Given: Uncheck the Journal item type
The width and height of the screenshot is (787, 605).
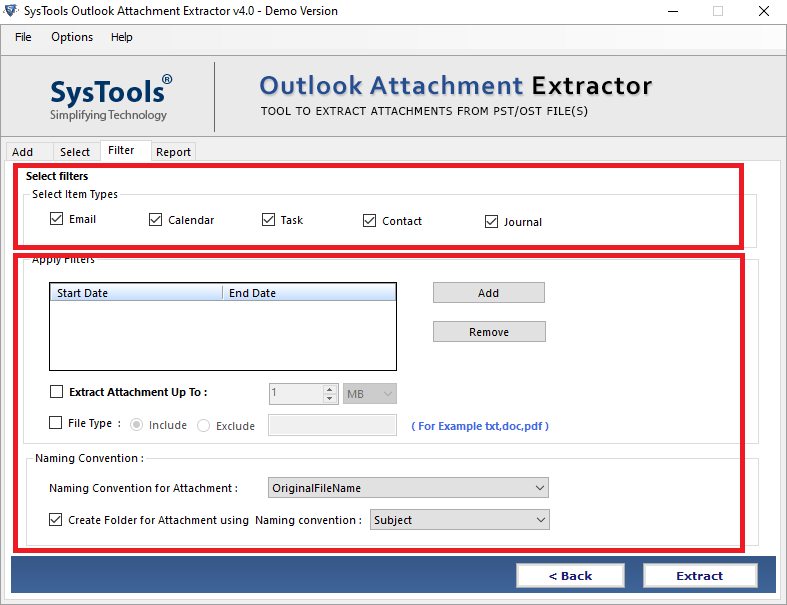Looking at the screenshot, I should click(x=491, y=222).
